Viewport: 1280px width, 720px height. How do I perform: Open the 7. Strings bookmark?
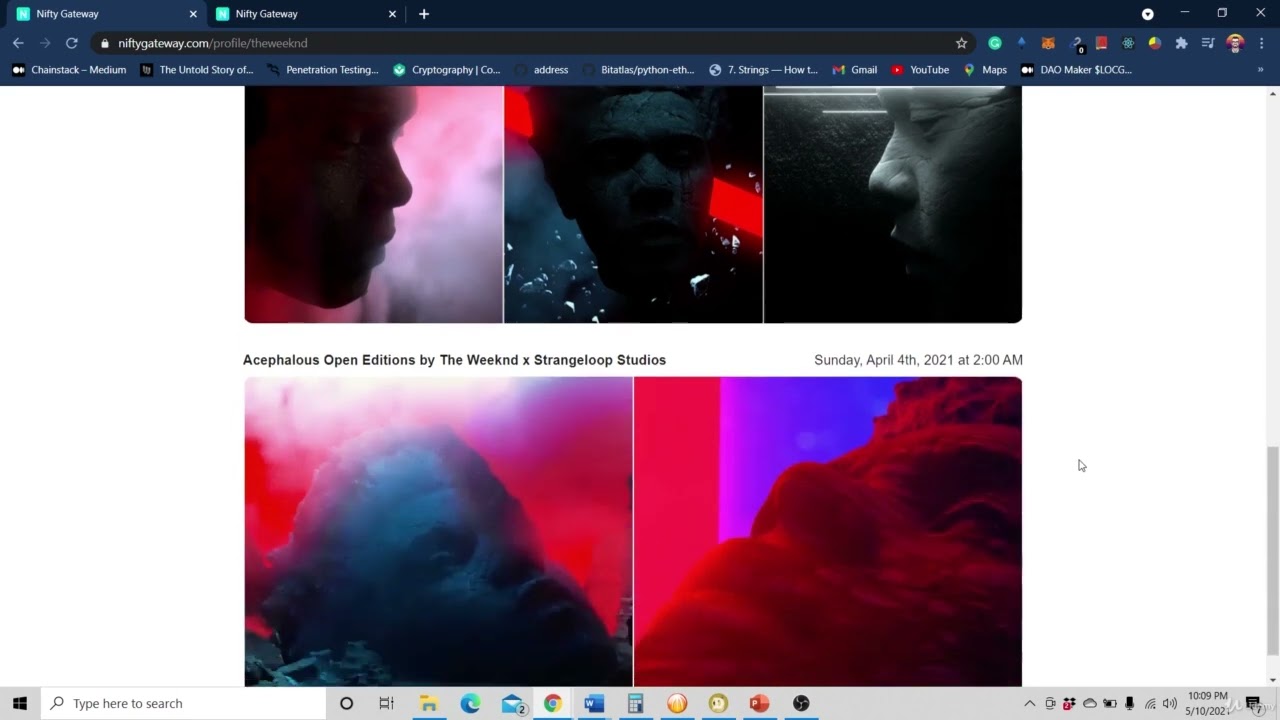(x=763, y=70)
